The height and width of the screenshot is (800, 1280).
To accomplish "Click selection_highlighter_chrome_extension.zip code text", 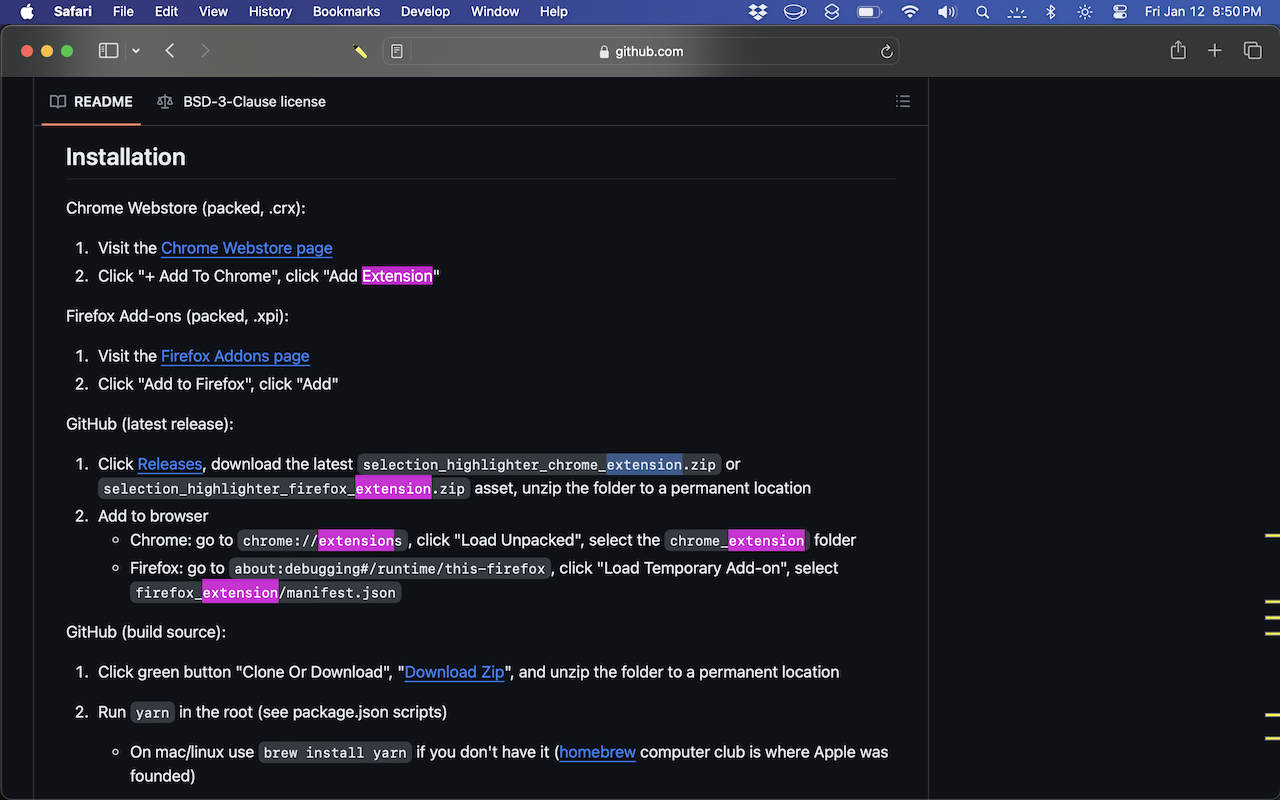I will tap(539, 464).
